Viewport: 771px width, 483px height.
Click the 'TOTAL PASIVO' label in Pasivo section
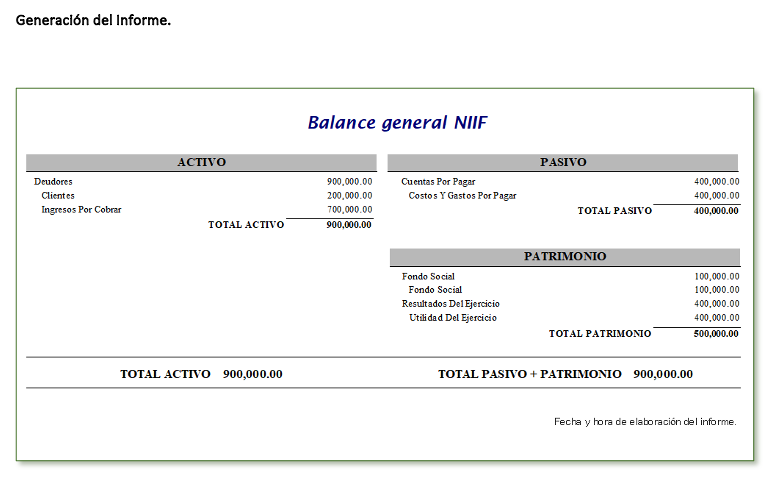point(614,211)
